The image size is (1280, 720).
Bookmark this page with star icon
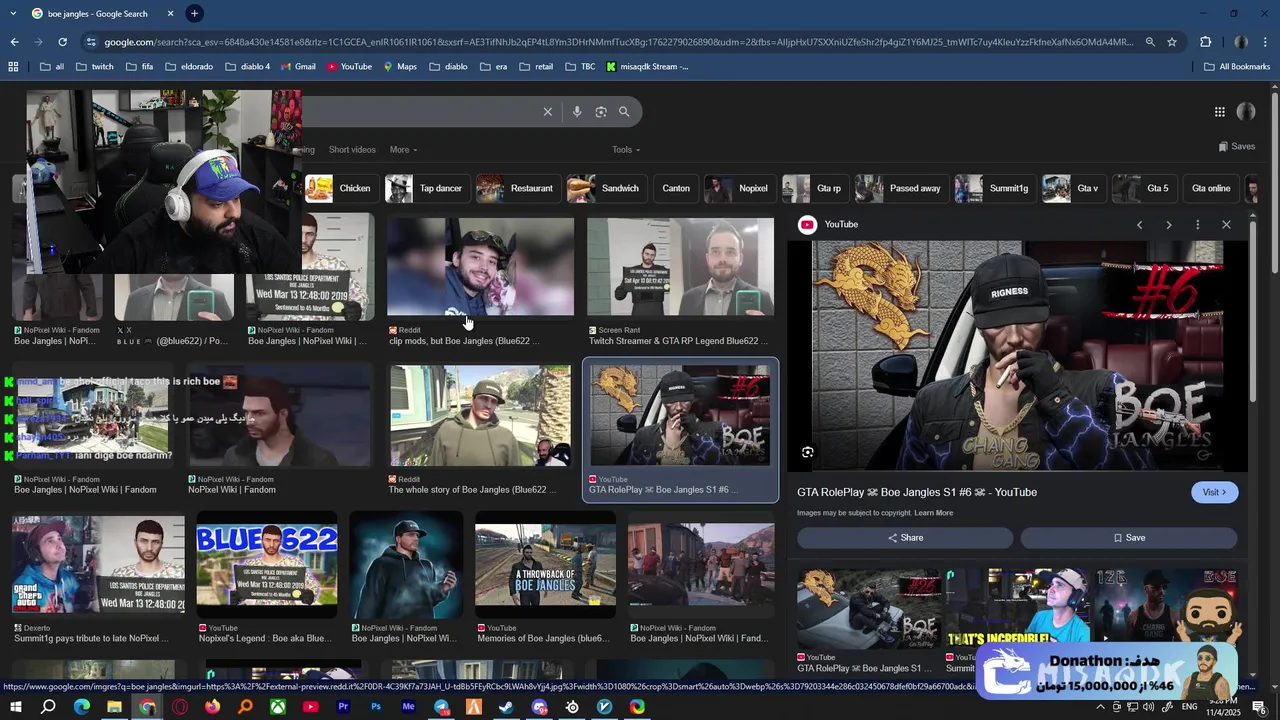(1172, 42)
